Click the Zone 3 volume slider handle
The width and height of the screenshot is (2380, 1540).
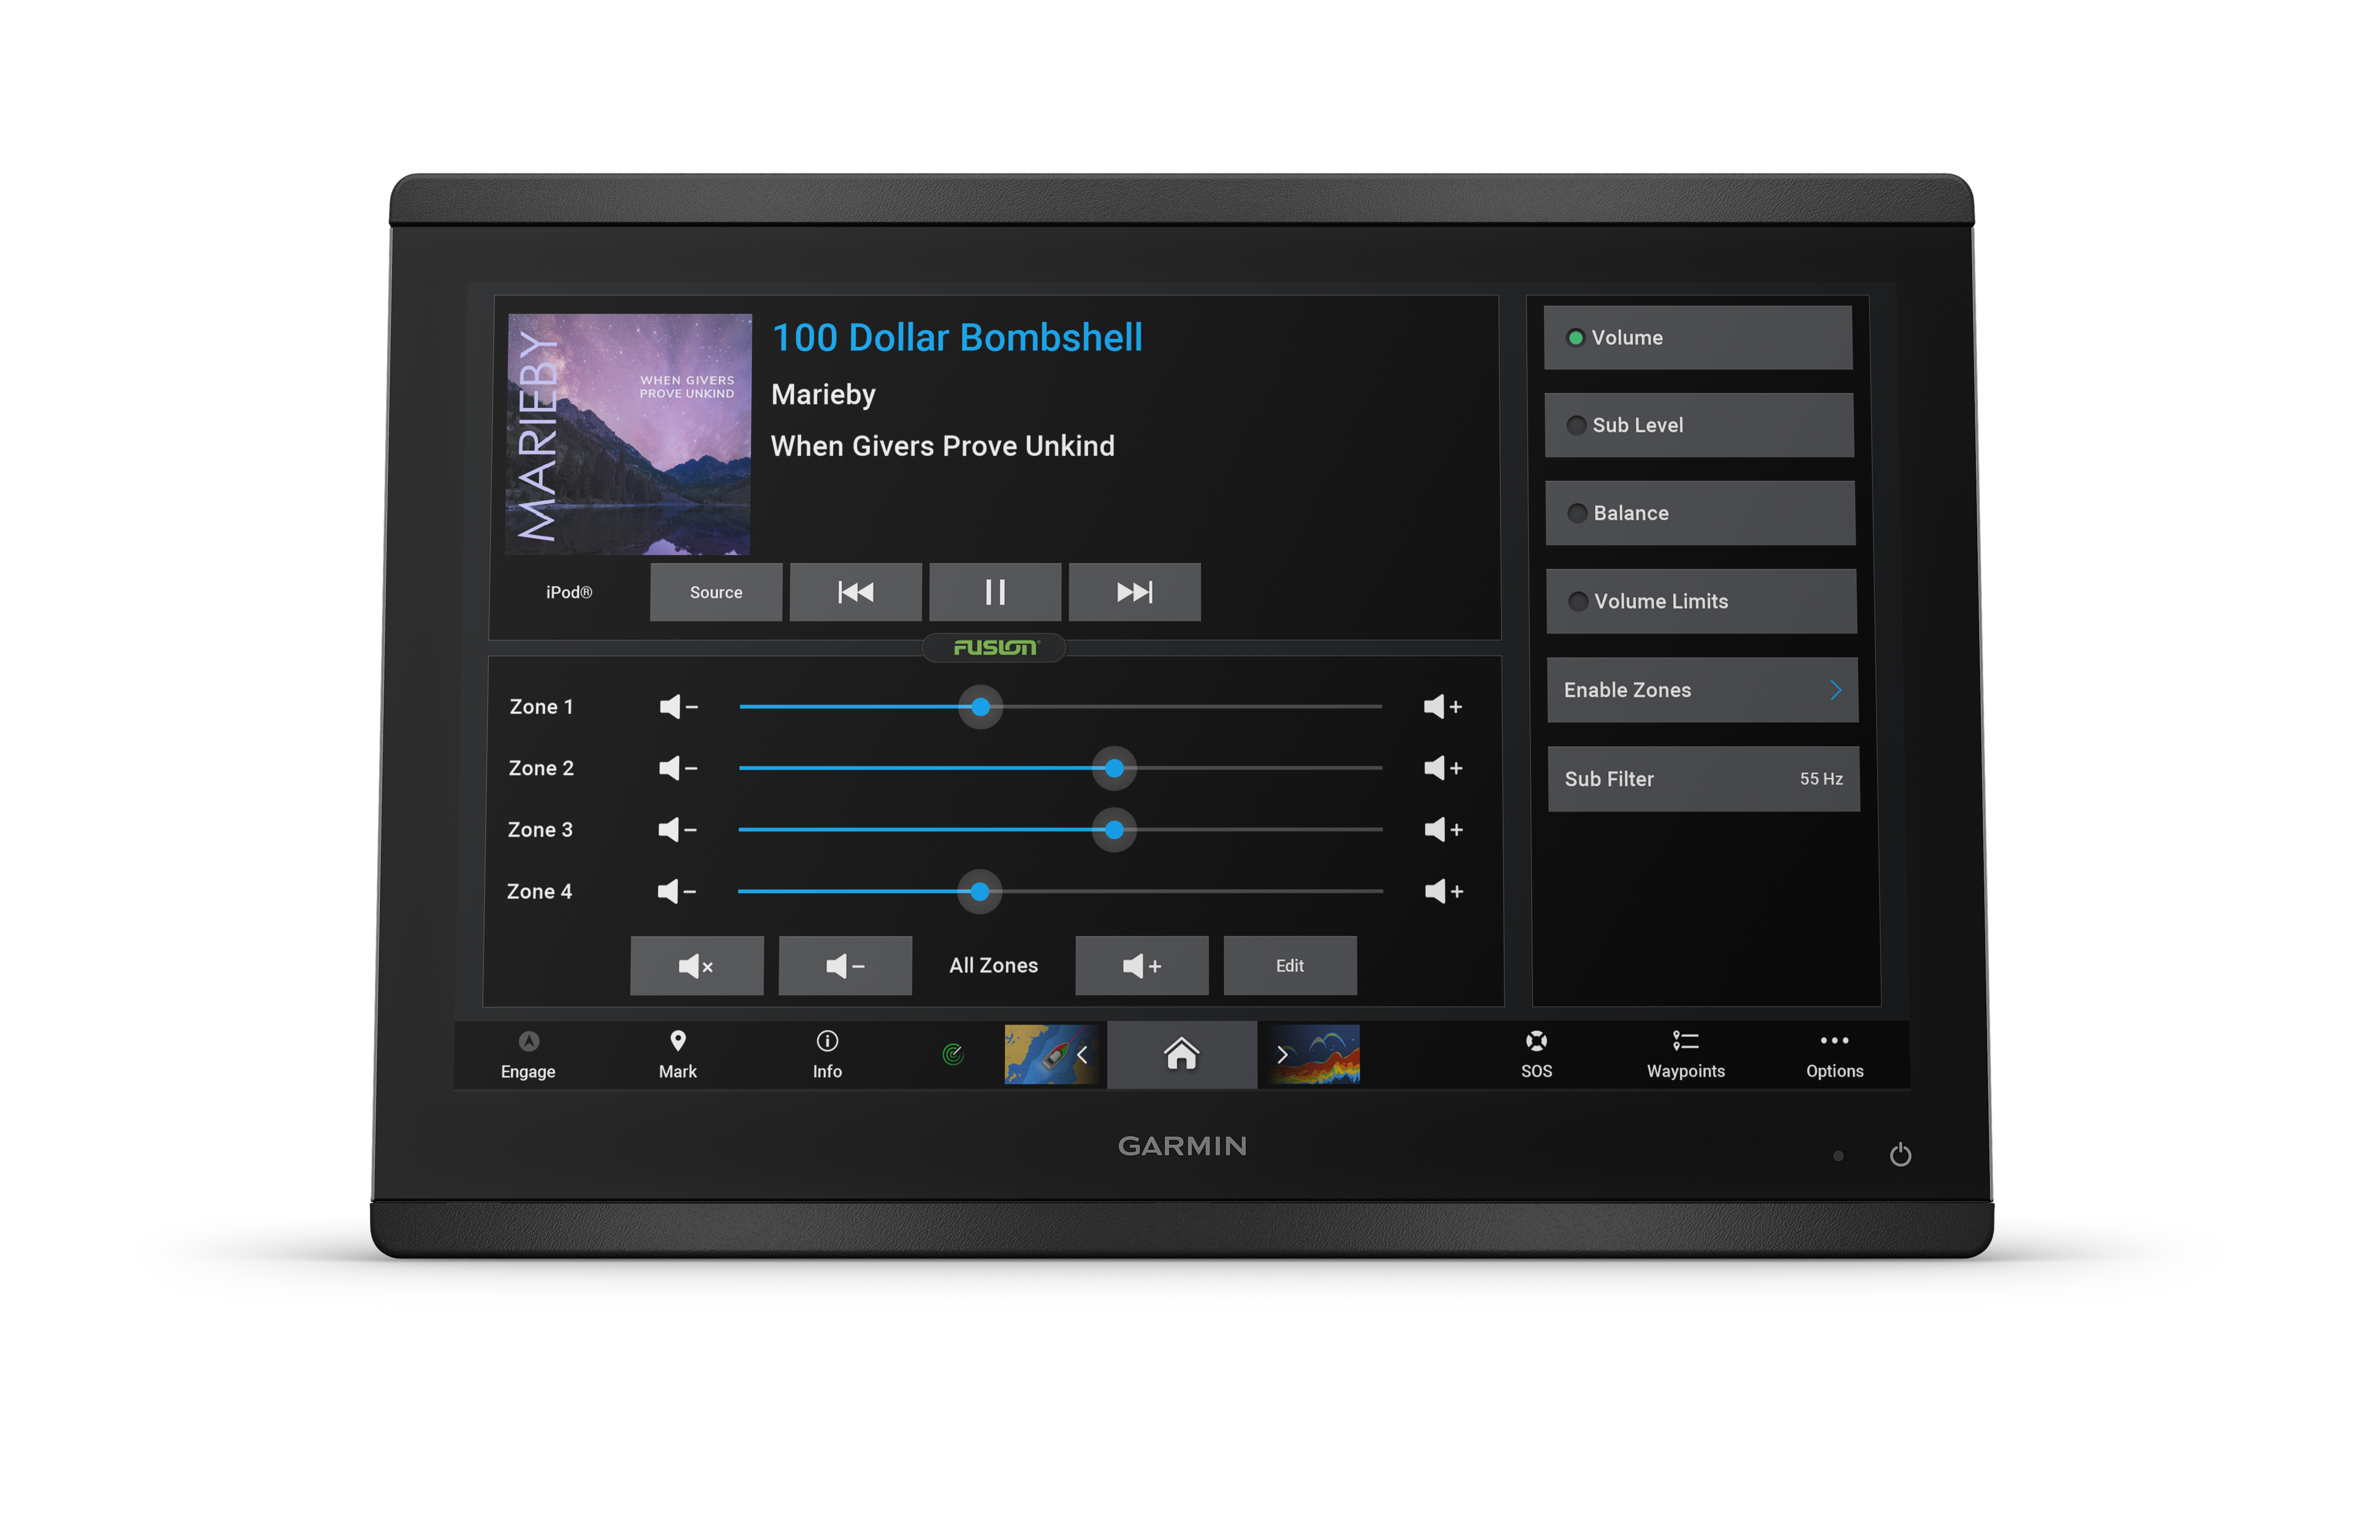(1114, 830)
